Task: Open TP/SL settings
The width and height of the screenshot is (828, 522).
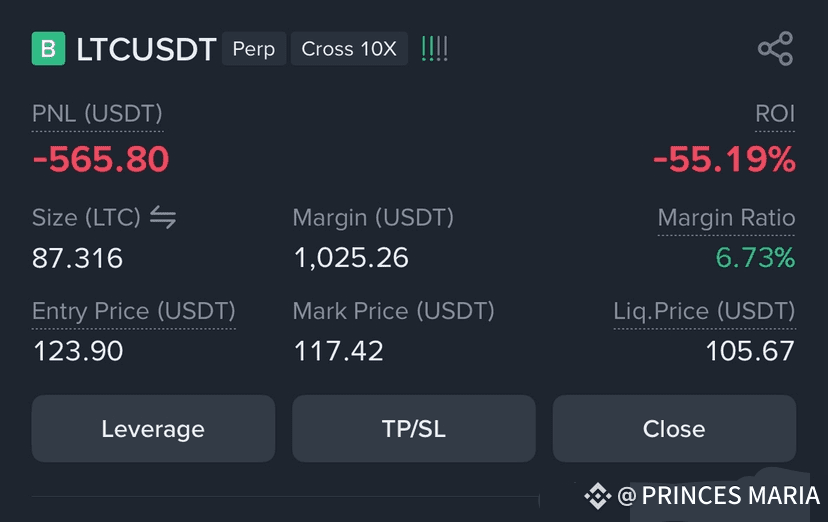Action: [414, 429]
